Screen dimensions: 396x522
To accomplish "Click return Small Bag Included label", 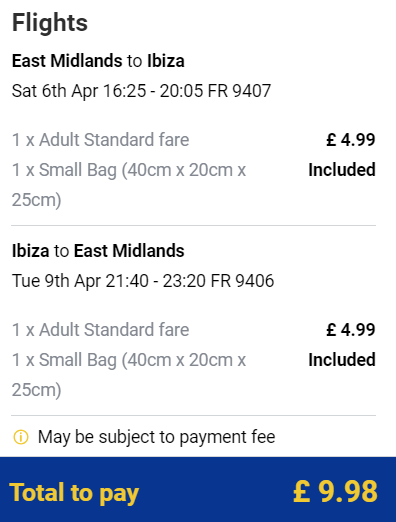I will pos(342,360).
